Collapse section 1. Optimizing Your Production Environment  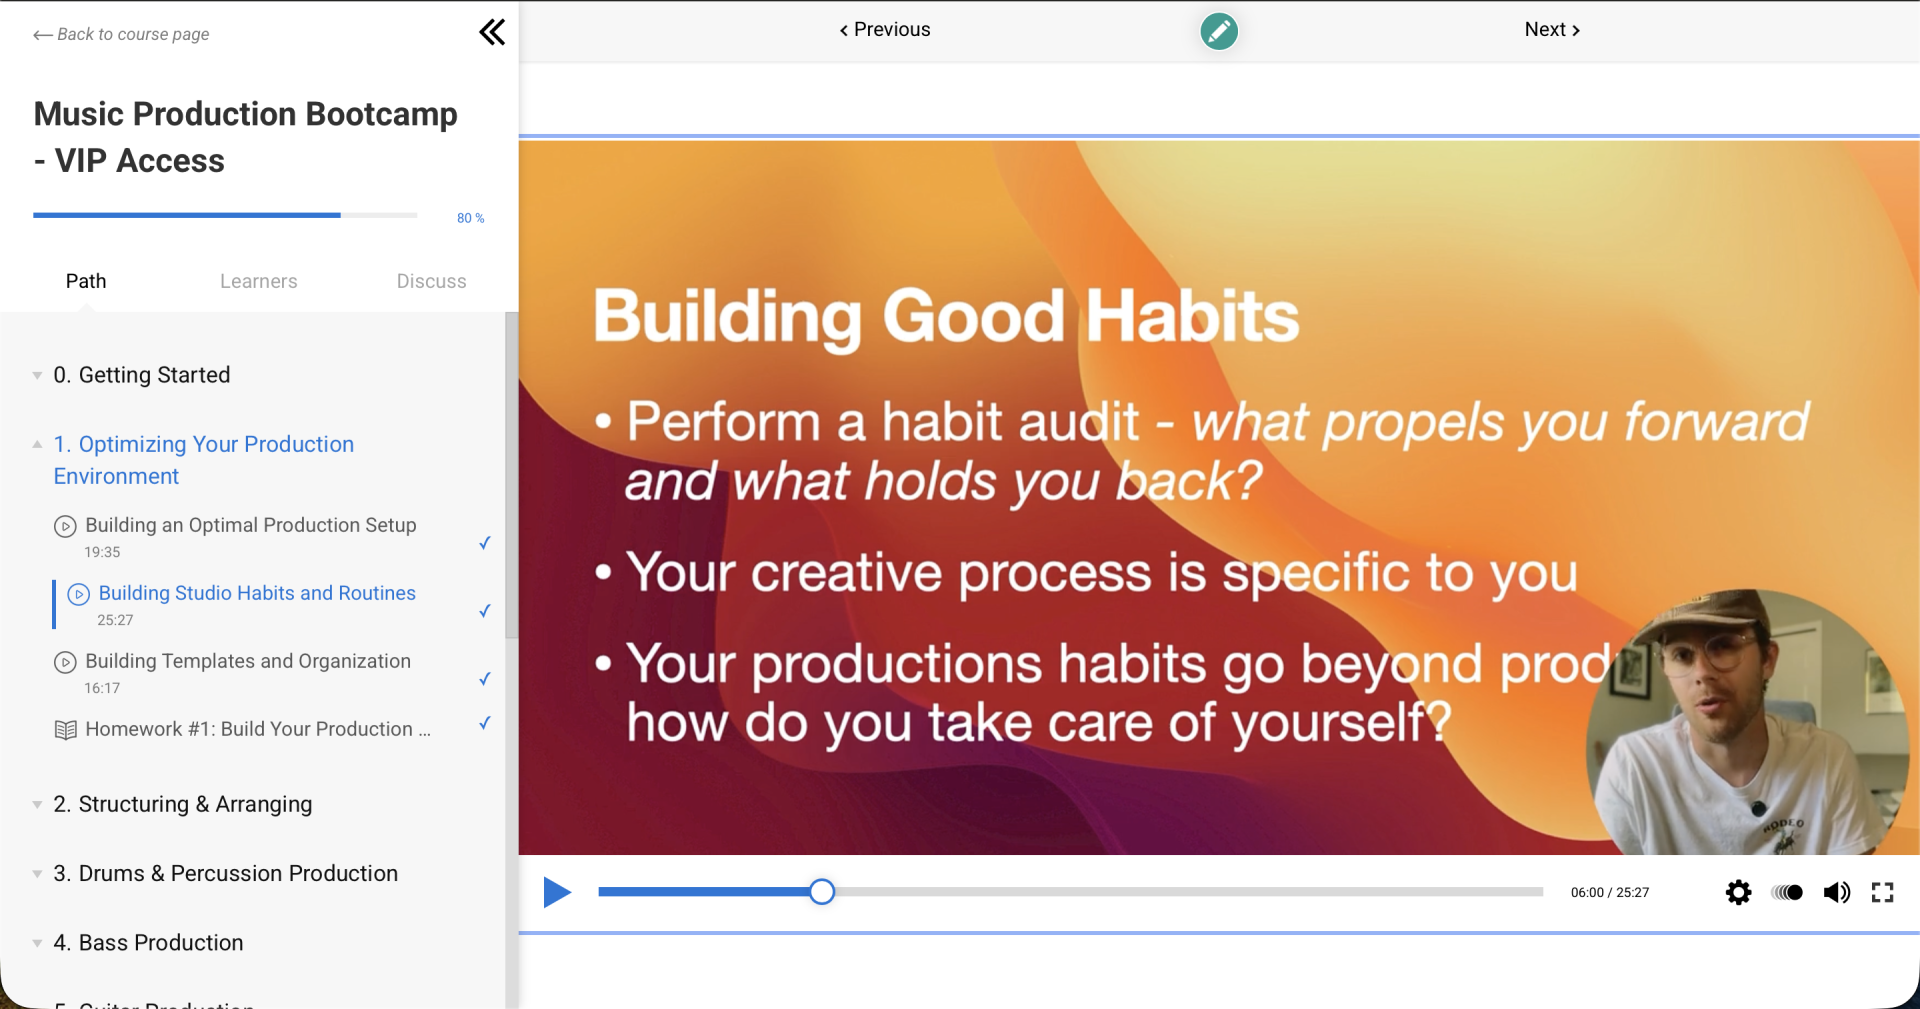[37, 444]
